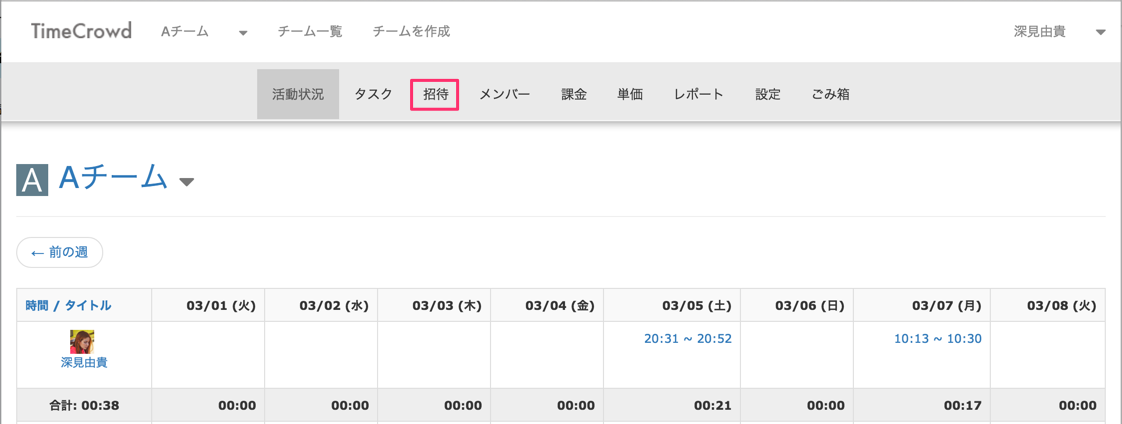The image size is (1122, 424).
Task: Open the ごみ箱 tab
Action: (830, 94)
